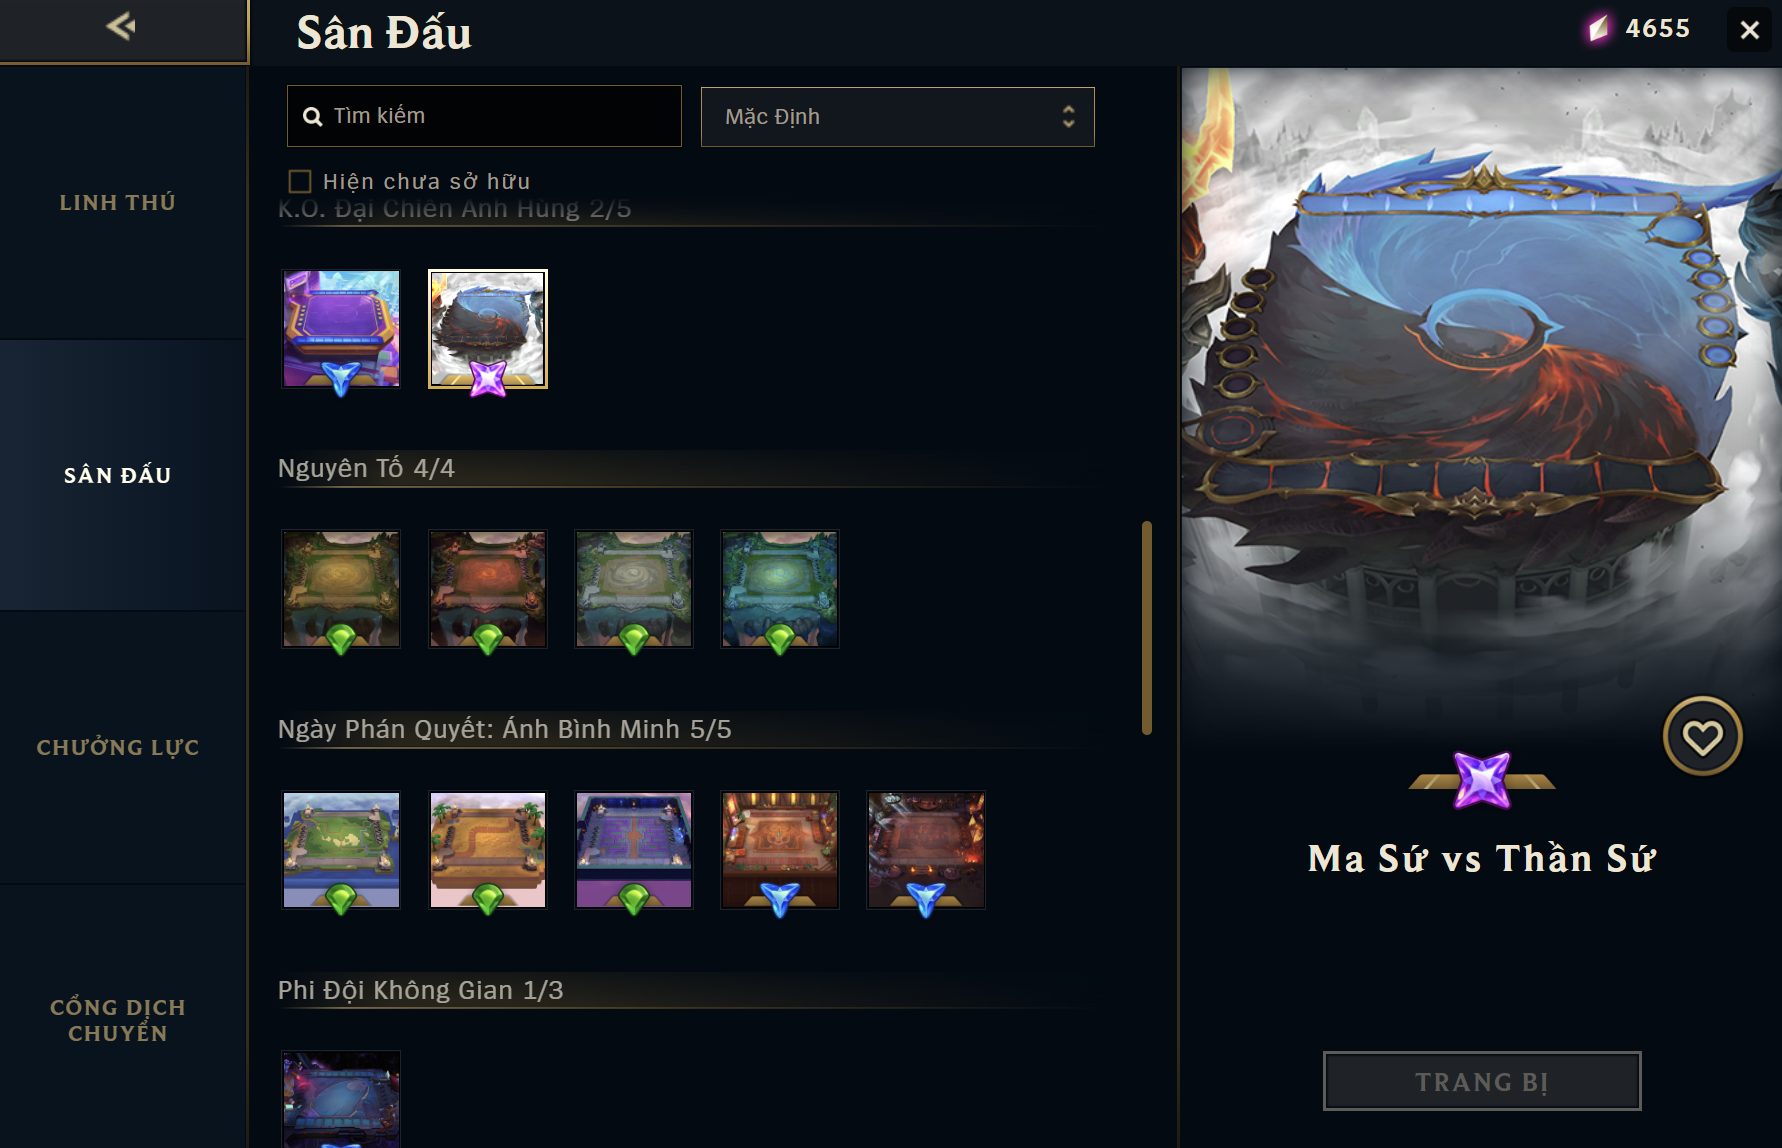The image size is (1782, 1148).
Task: Go to Cổng Dịch Chuyển tab
Action: tap(118, 1020)
